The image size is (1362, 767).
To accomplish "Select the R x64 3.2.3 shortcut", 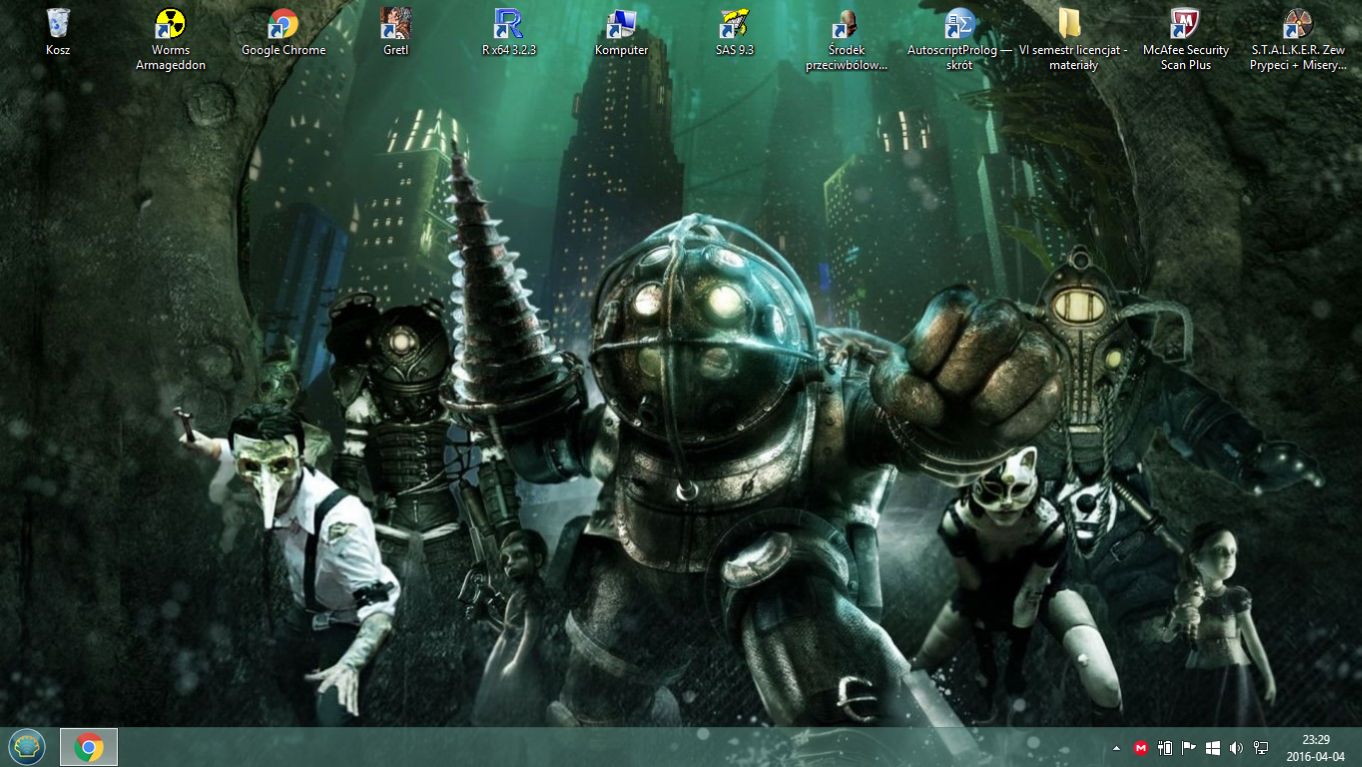I will pos(509,31).
